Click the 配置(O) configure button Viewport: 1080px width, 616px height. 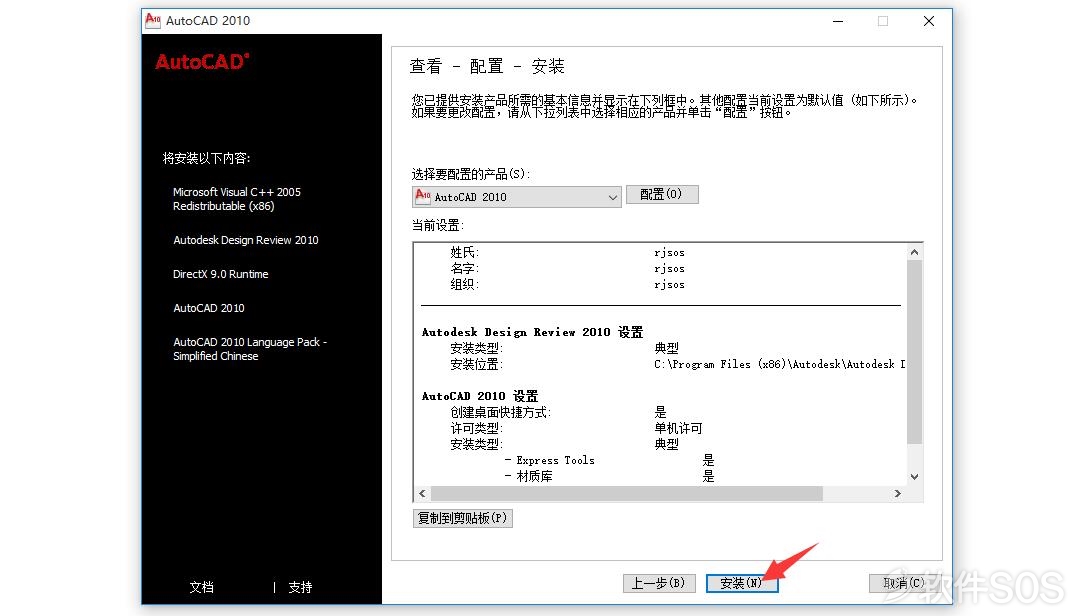coord(662,194)
